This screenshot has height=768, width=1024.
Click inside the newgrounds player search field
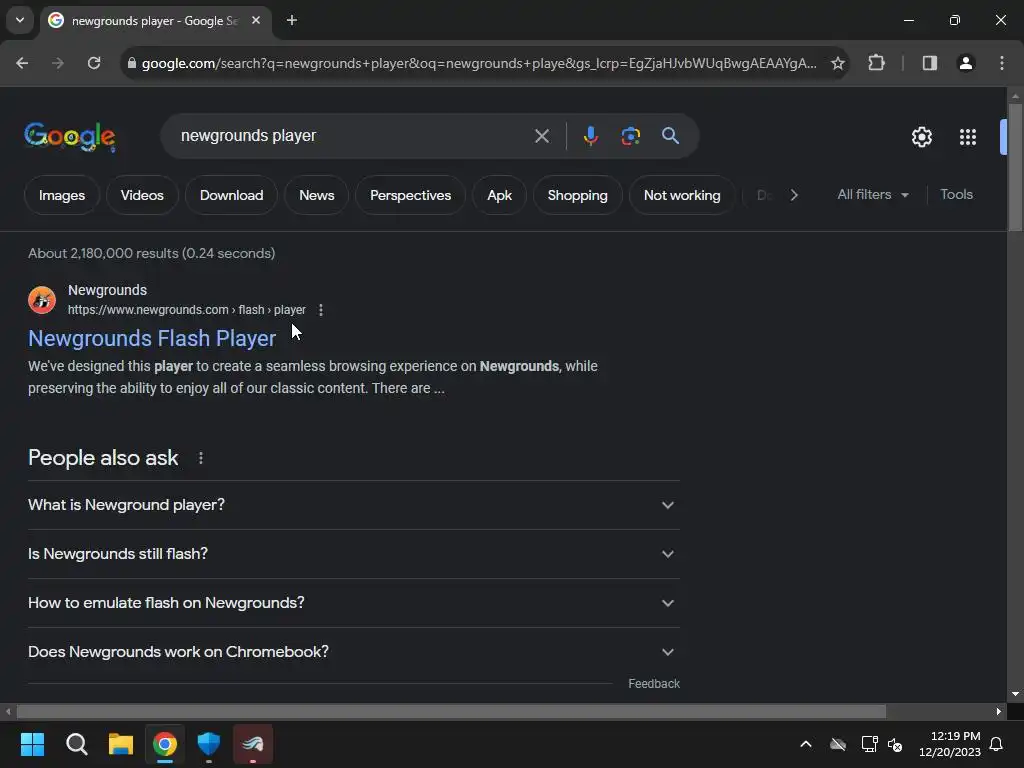tap(353, 136)
